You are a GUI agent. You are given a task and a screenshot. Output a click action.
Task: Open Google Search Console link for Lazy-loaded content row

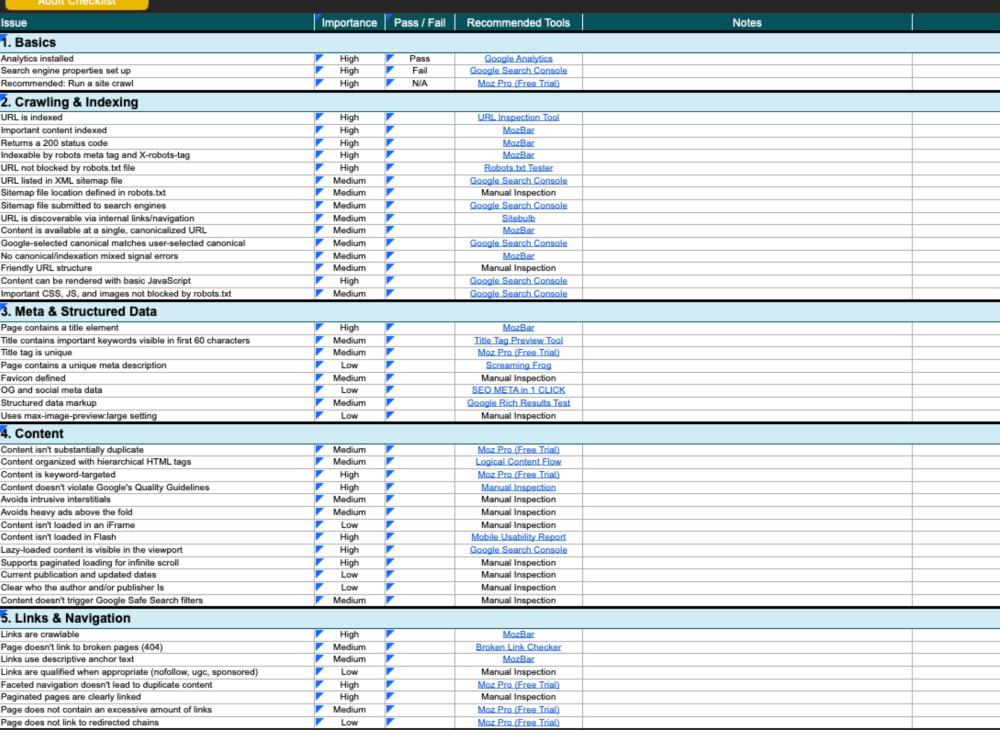518,550
